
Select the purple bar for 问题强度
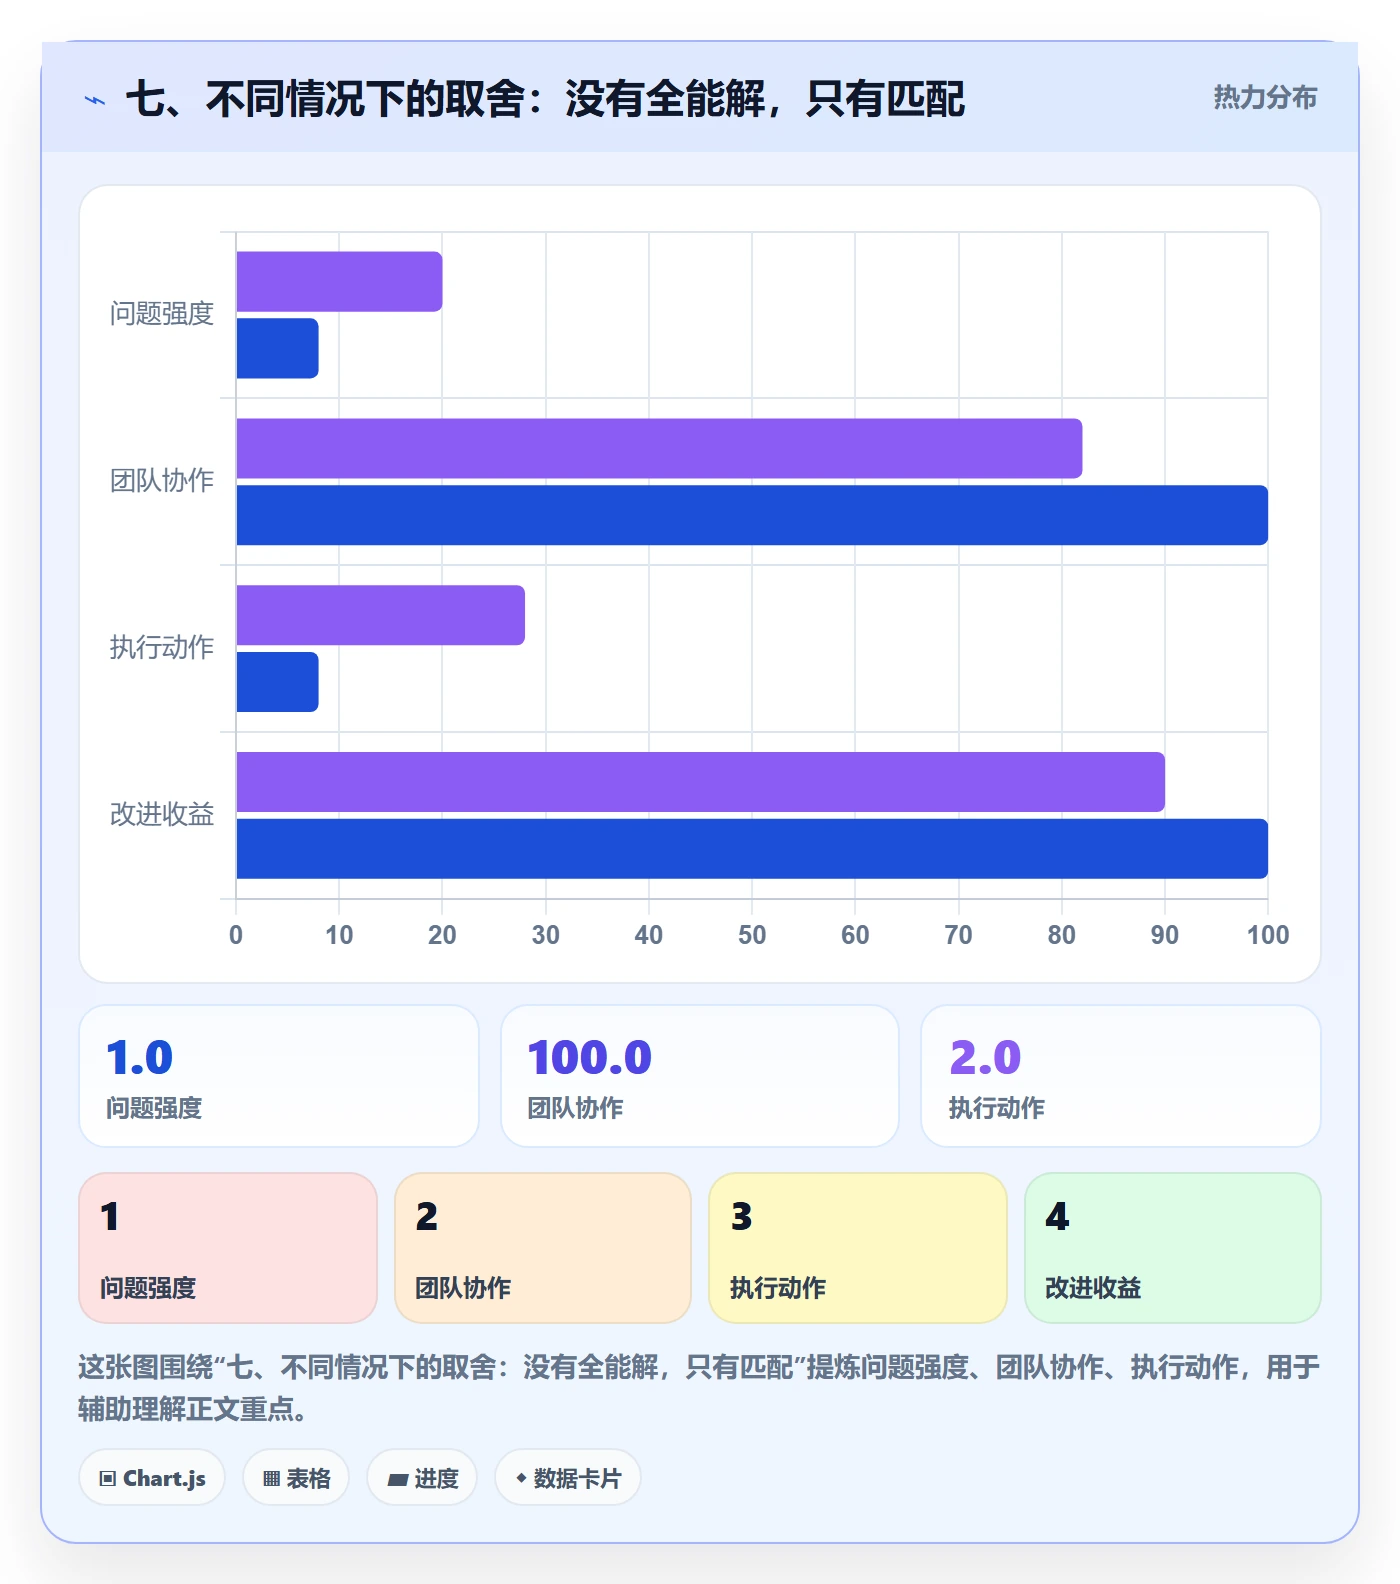339,282
